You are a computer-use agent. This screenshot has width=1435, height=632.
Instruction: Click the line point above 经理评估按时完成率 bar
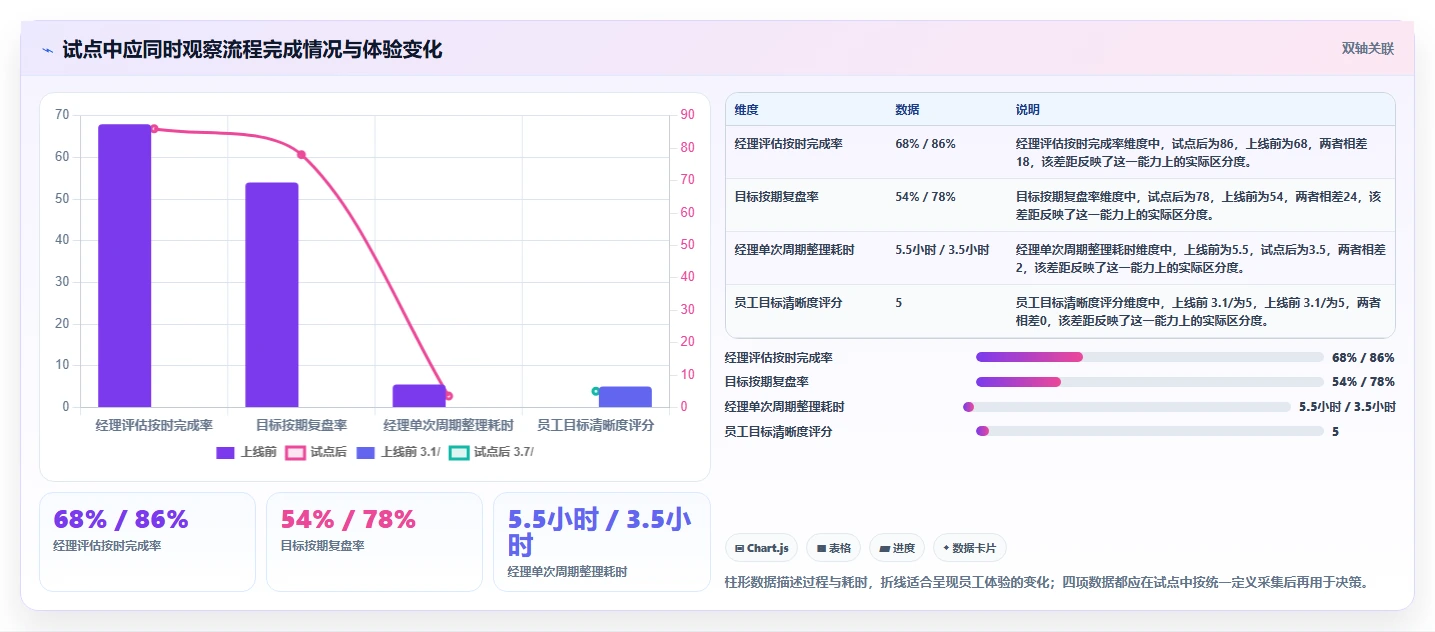(x=154, y=128)
